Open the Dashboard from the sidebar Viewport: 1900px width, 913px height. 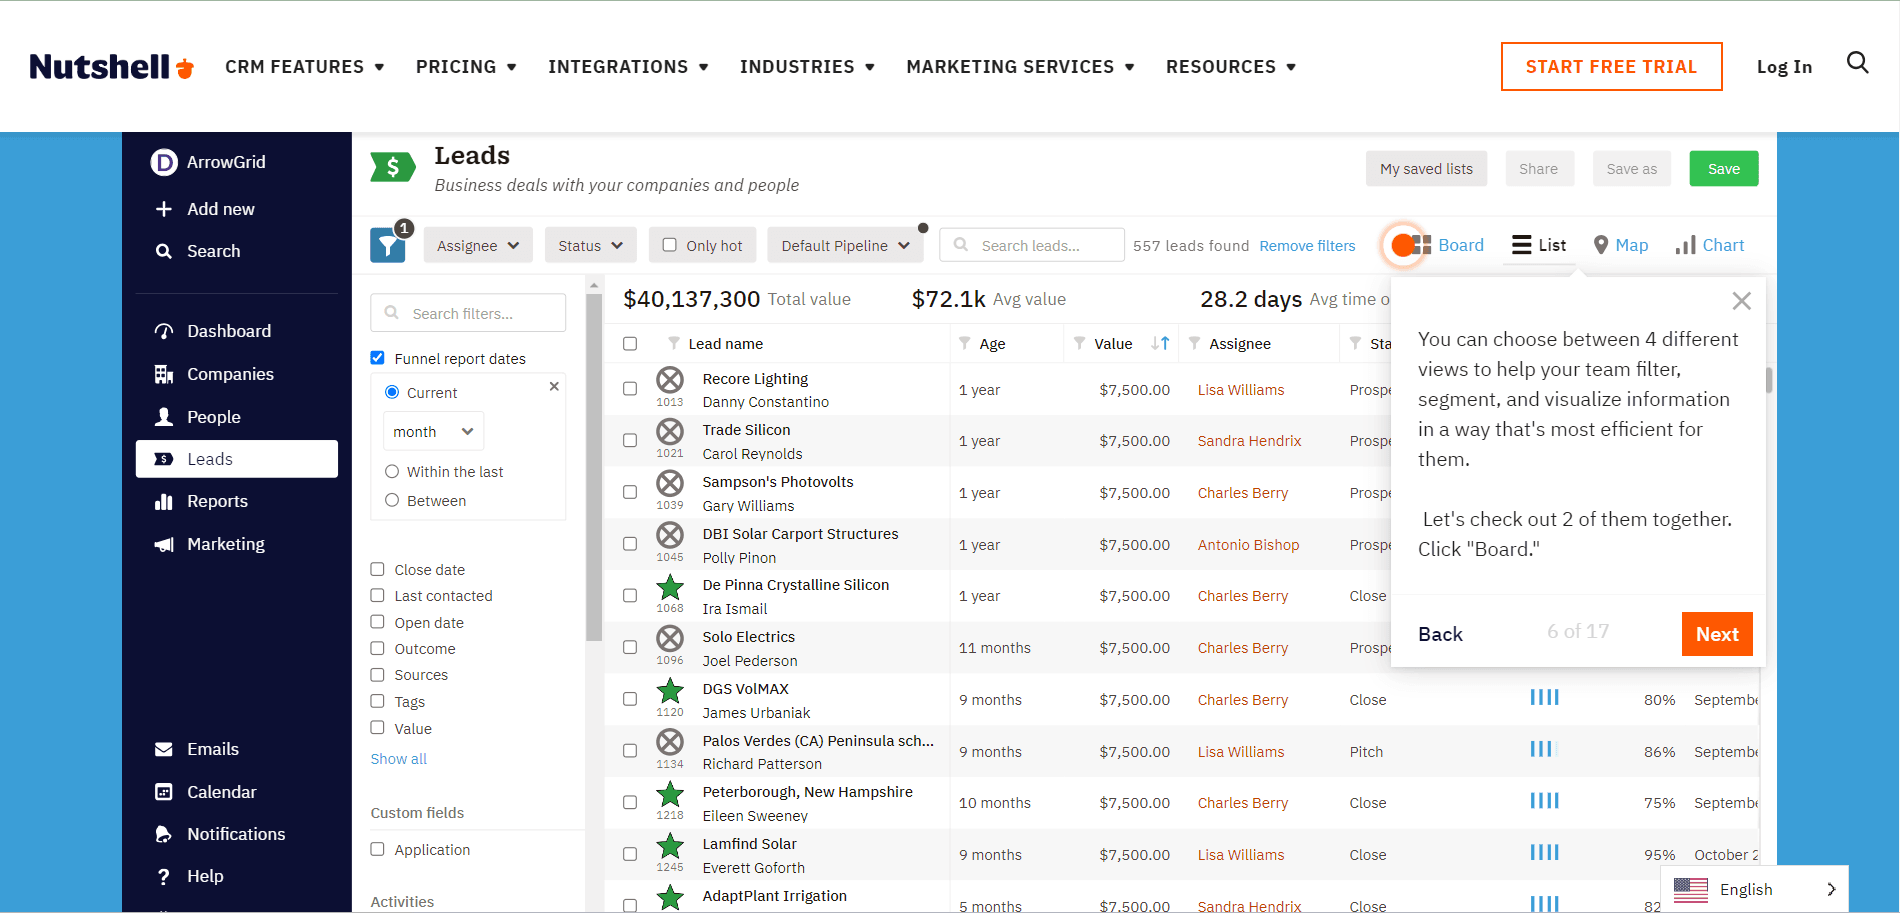(228, 330)
